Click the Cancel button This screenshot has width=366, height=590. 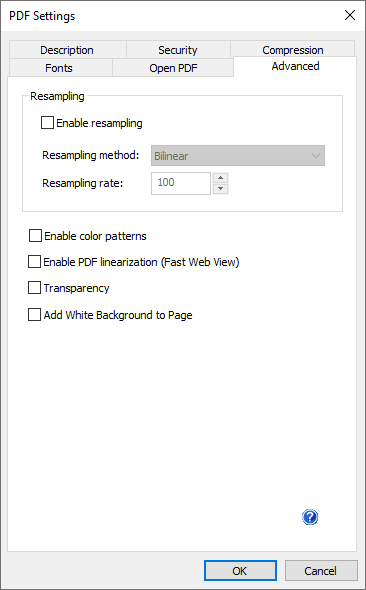coord(320,571)
